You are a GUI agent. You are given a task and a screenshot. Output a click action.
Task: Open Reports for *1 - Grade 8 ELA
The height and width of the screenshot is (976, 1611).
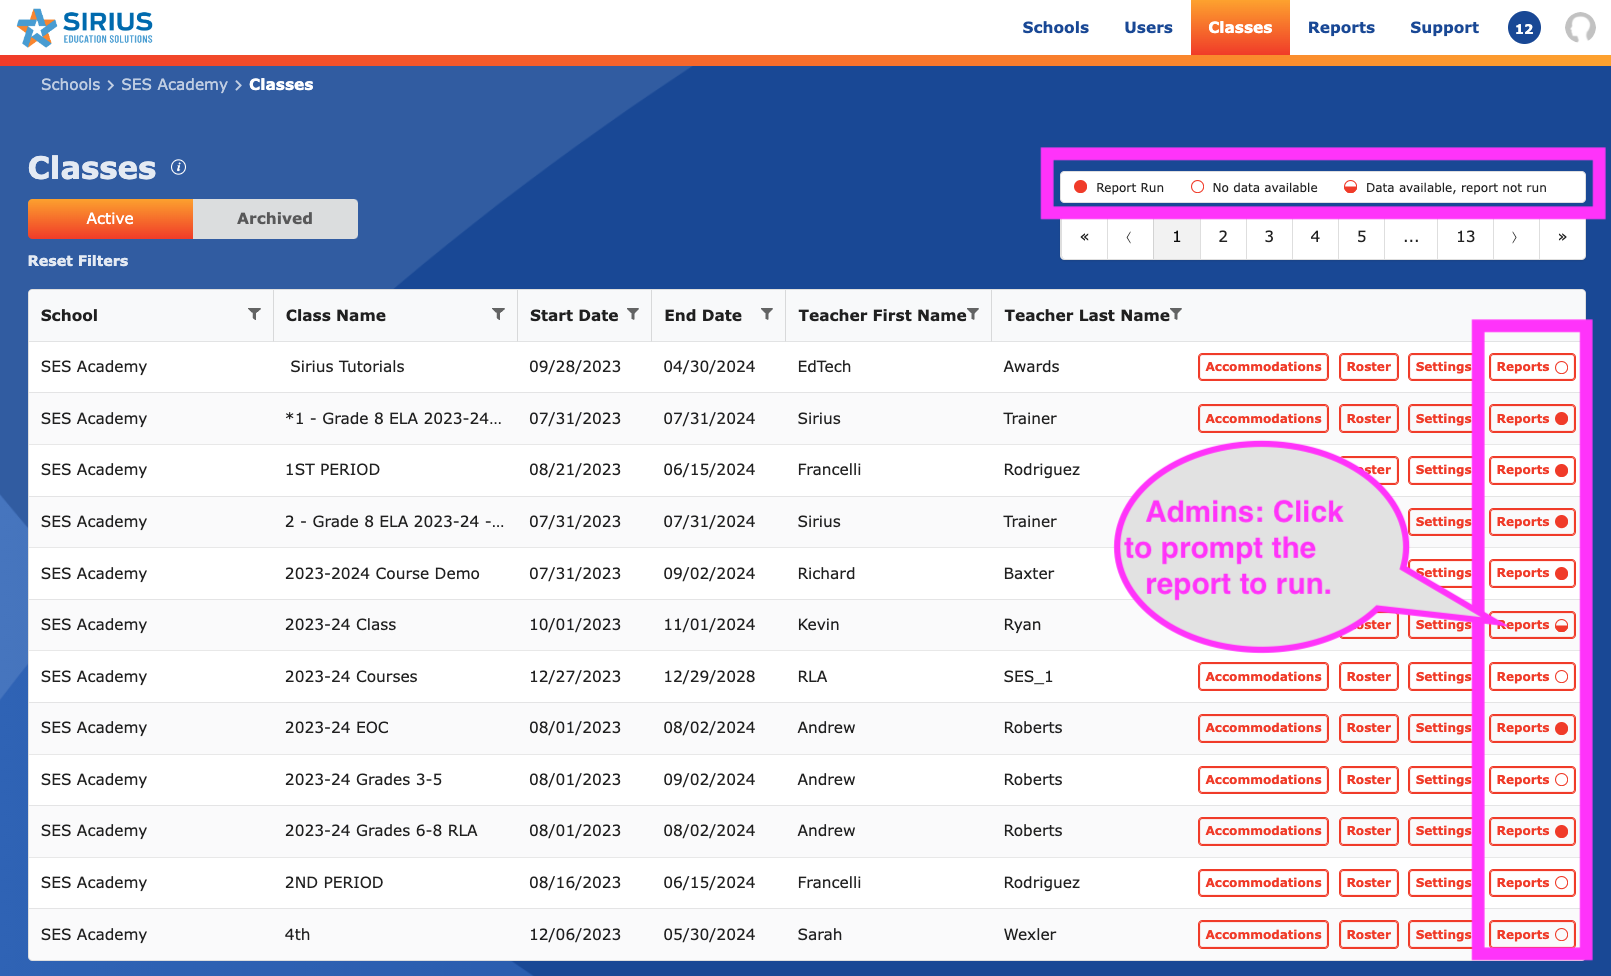tap(1532, 419)
